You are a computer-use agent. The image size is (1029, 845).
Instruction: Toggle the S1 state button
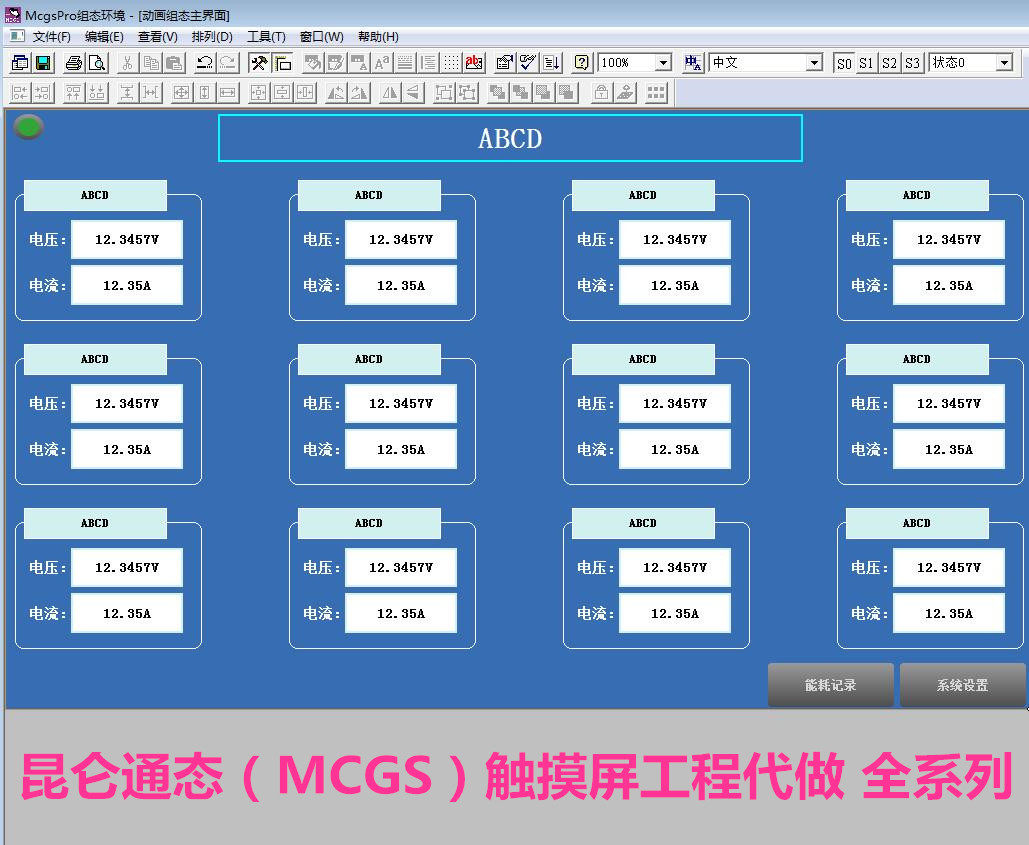[x=866, y=63]
